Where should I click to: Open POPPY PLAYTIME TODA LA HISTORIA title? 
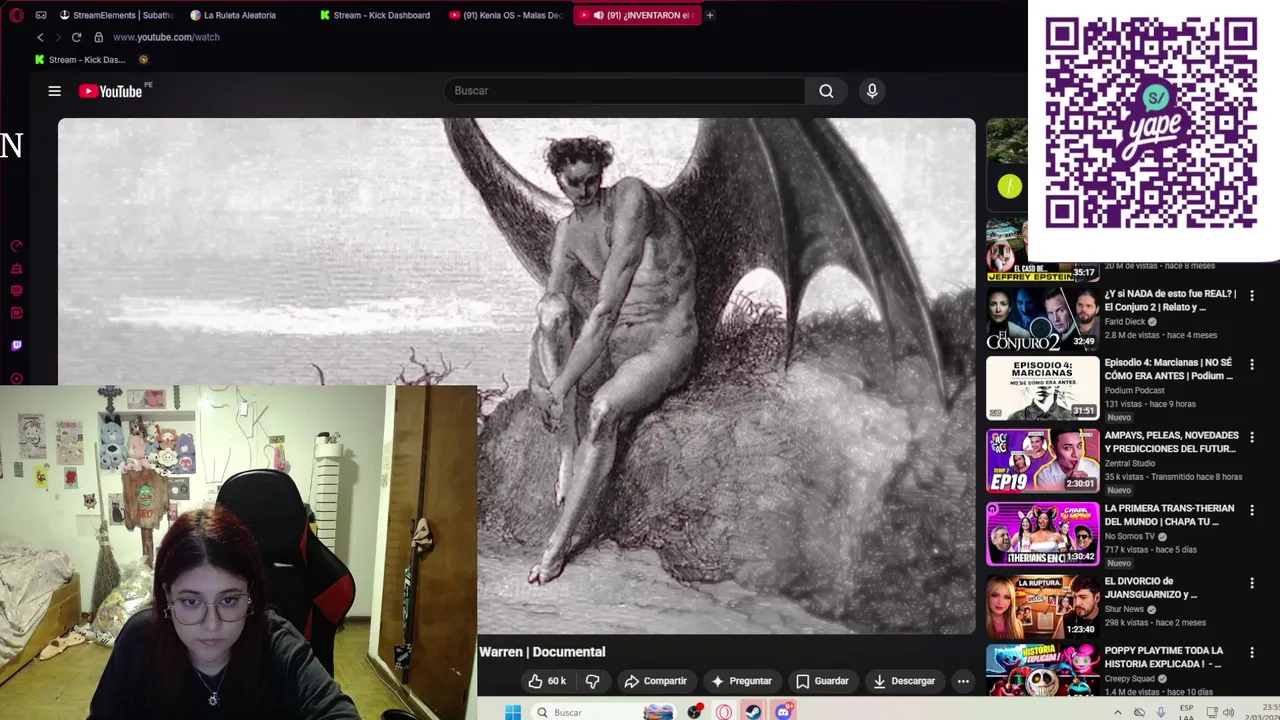coord(1163,657)
